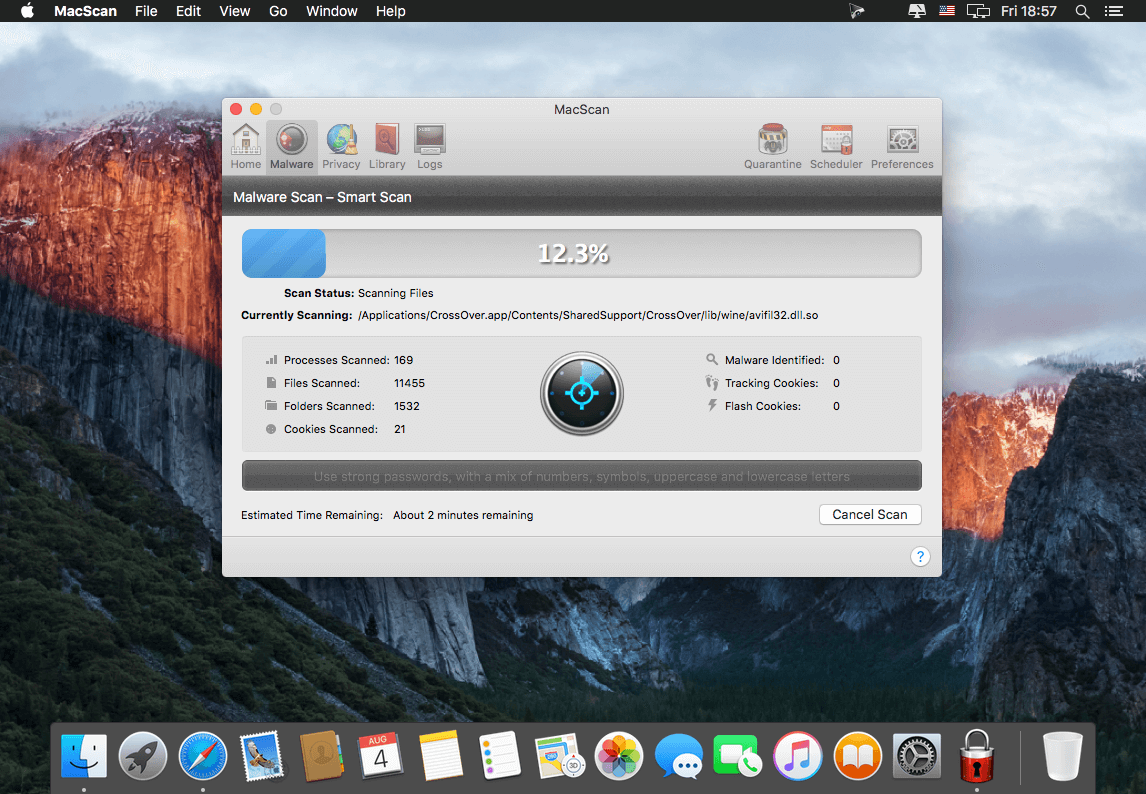Click the radar scanner crosshair graphic
The height and width of the screenshot is (794, 1146).
click(x=582, y=393)
